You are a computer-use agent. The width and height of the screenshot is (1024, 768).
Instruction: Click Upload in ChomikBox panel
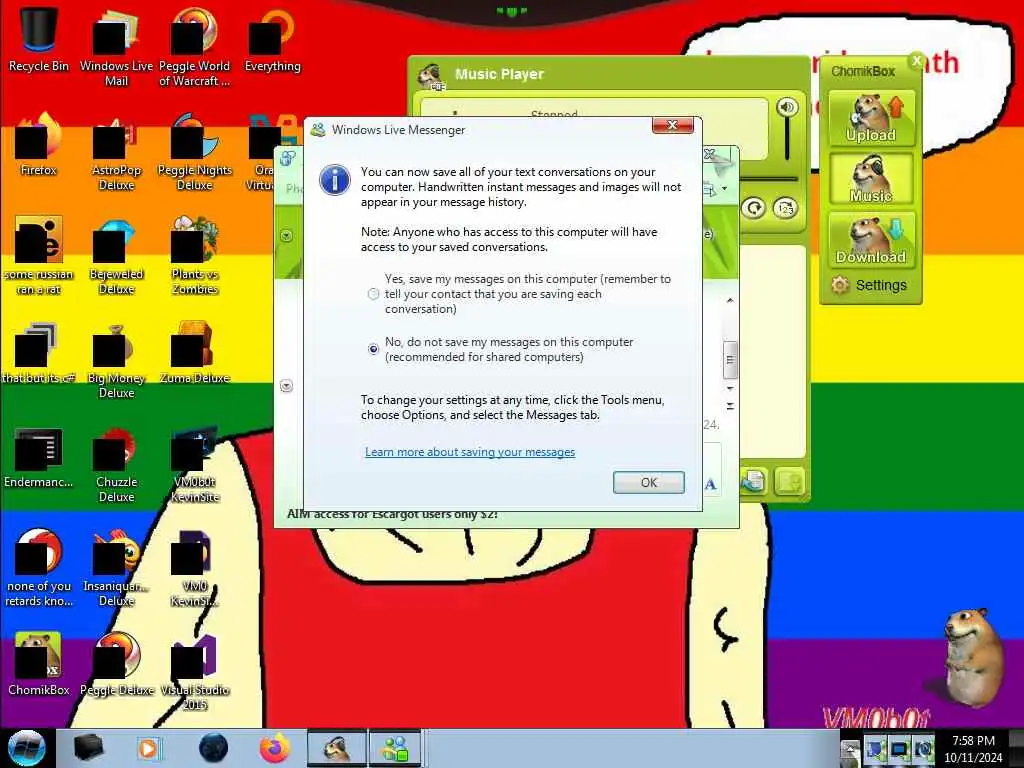coord(871,118)
